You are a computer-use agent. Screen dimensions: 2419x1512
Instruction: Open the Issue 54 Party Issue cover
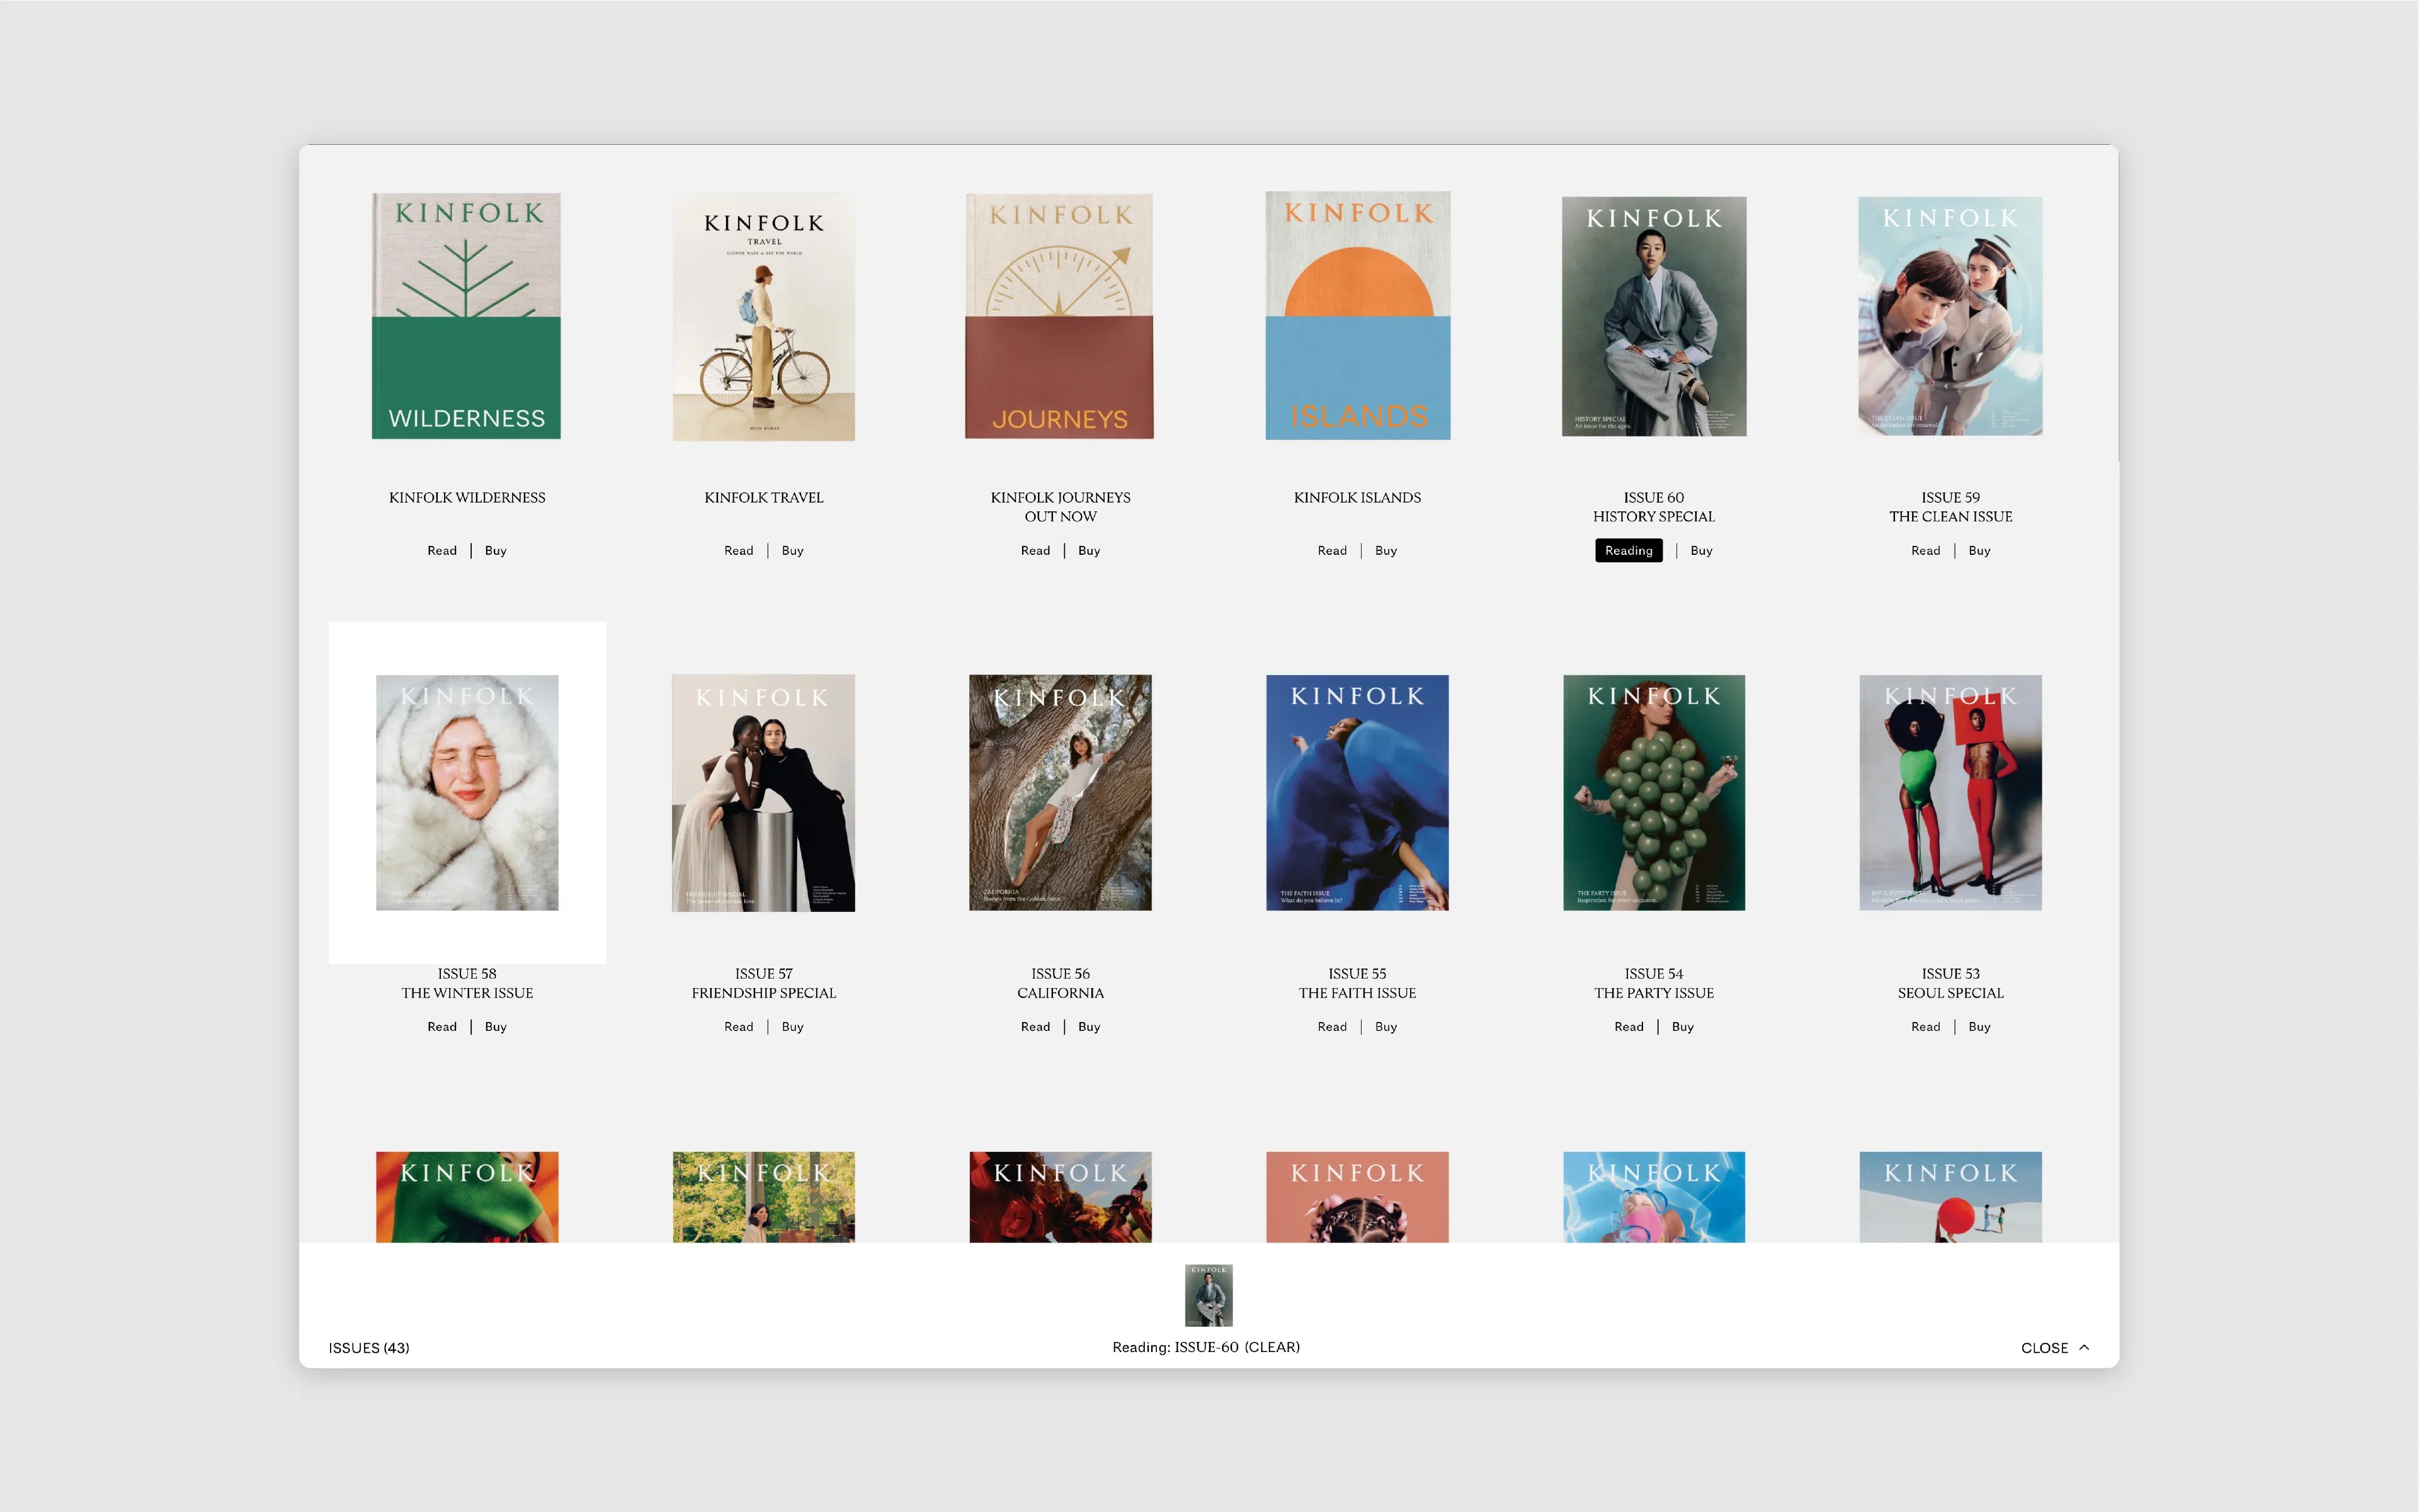coord(1654,793)
